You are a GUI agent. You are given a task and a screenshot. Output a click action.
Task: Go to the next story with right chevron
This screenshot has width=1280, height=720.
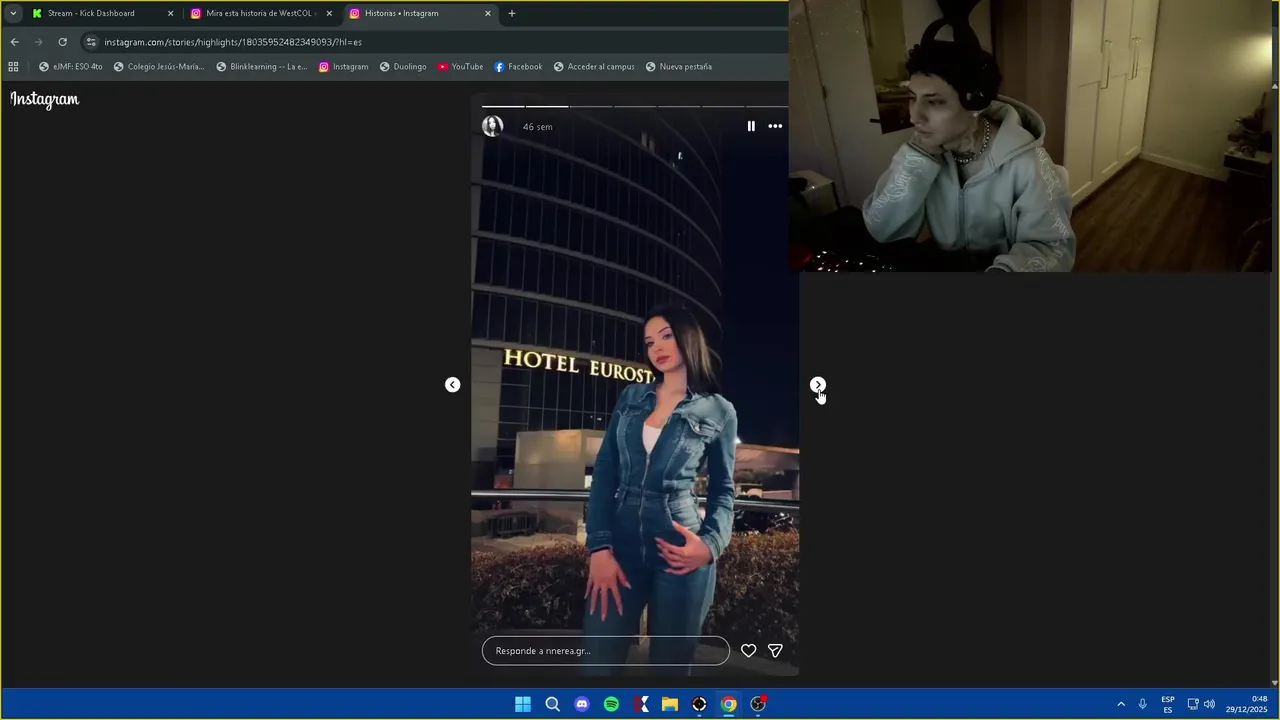818,385
